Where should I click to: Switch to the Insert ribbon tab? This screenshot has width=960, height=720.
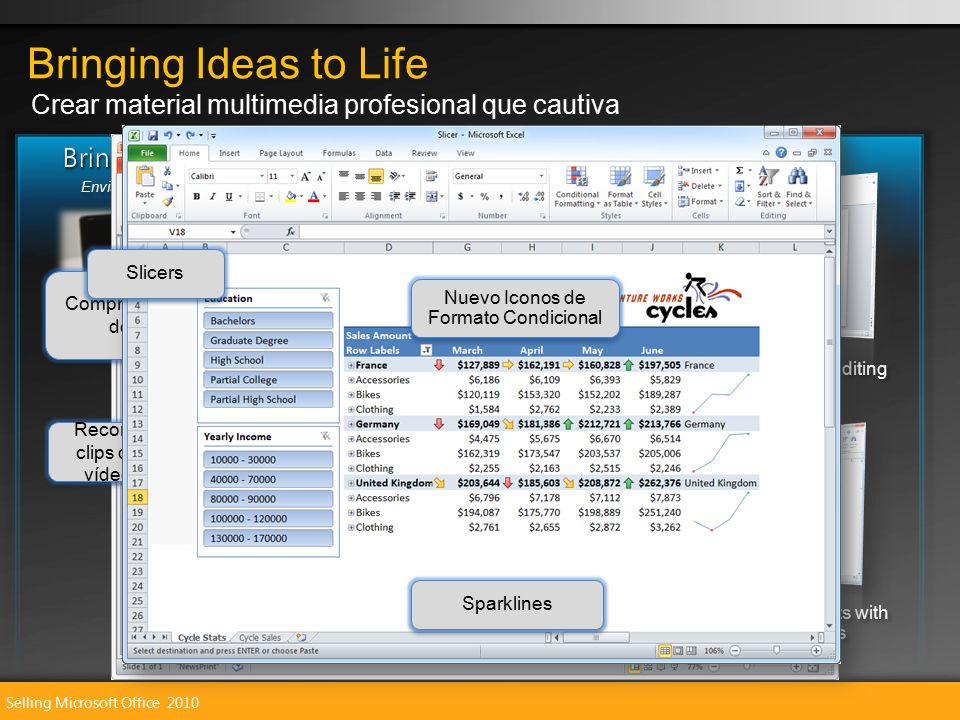(x=230, y=153)
